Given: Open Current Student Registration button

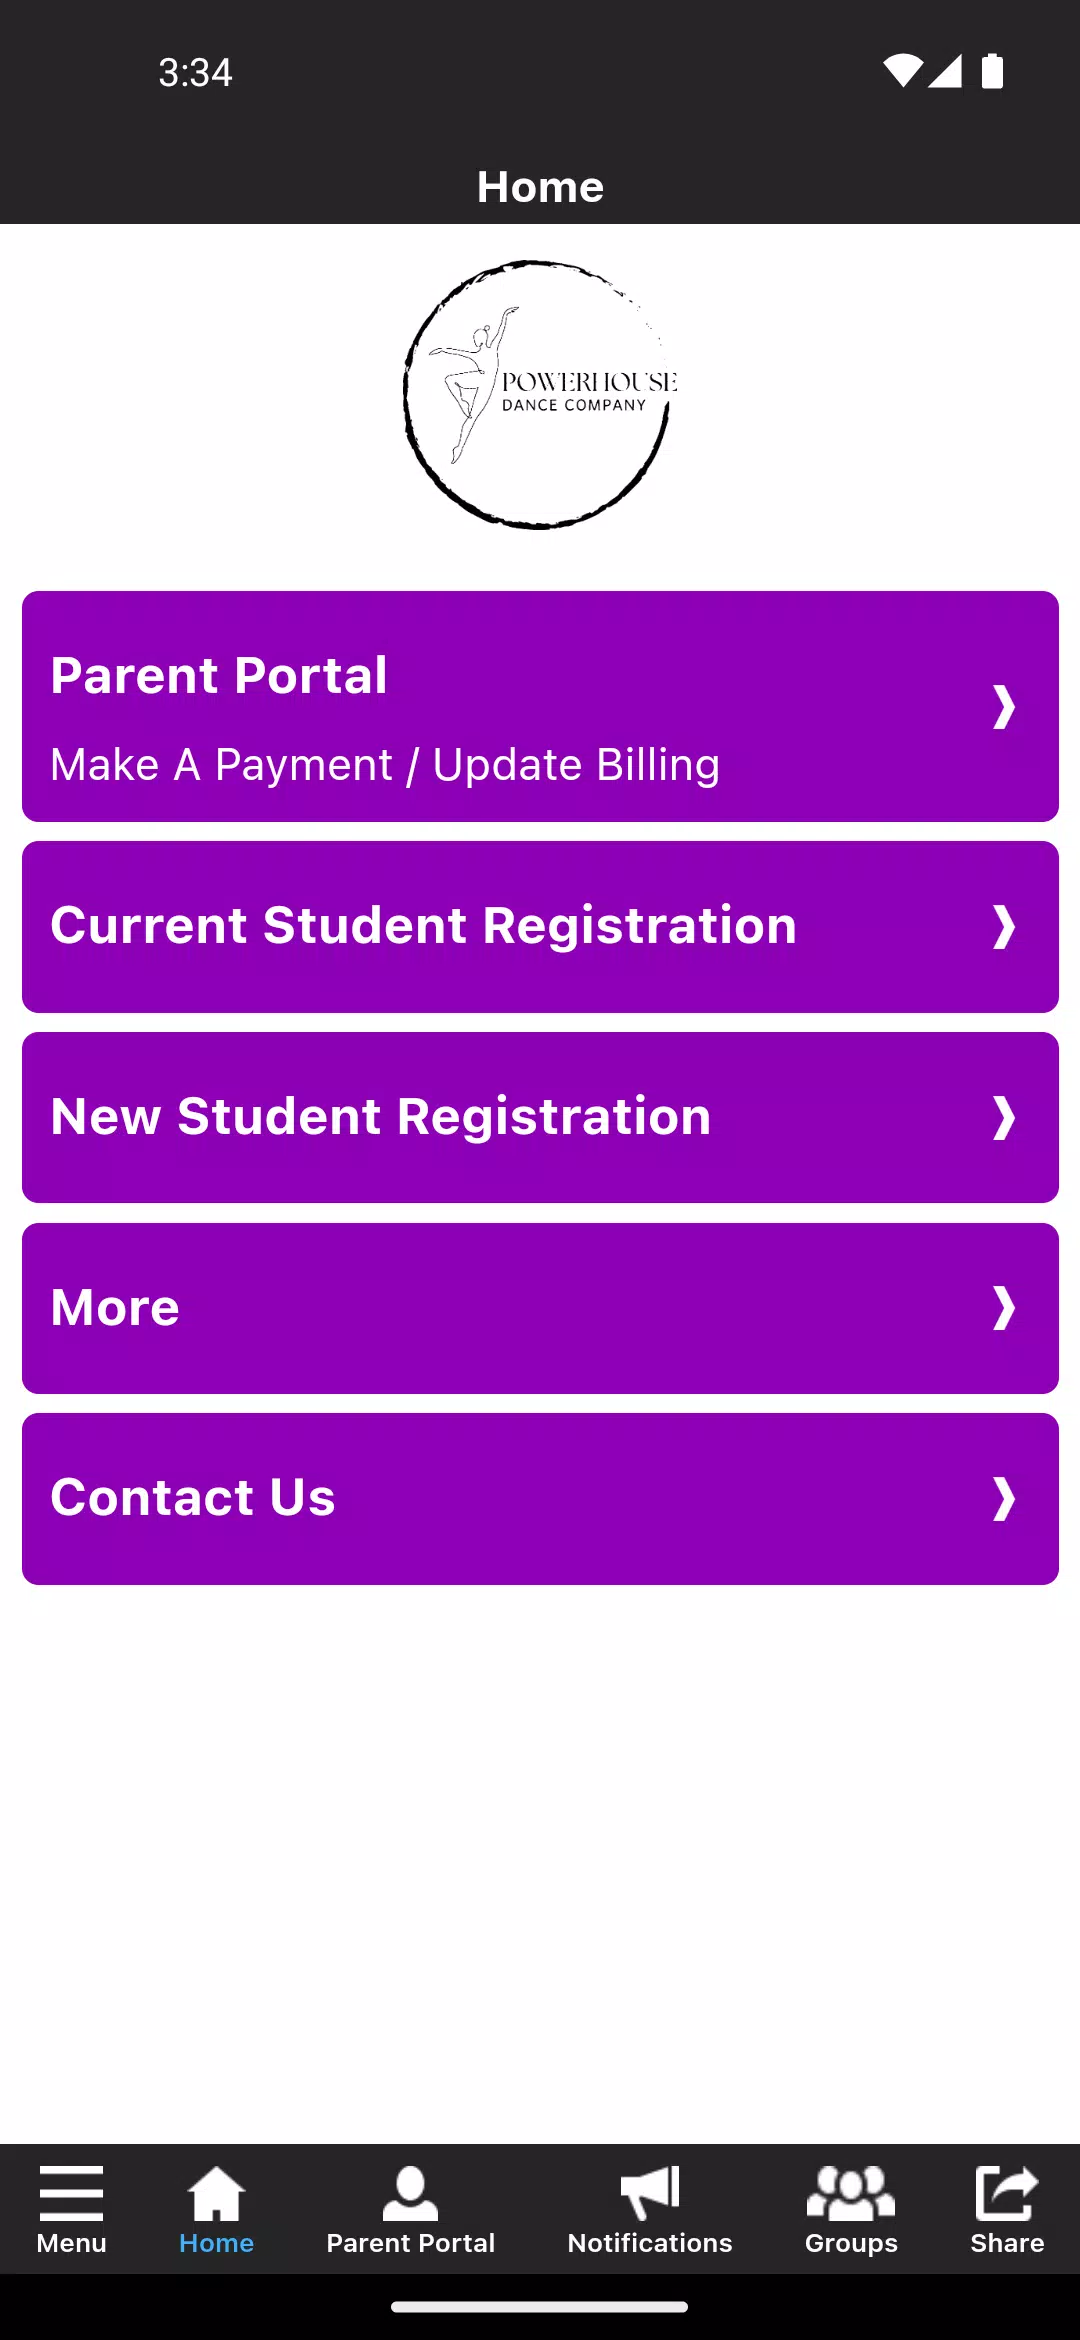Looking at the screenshot, I should click(x=424, y=926).
